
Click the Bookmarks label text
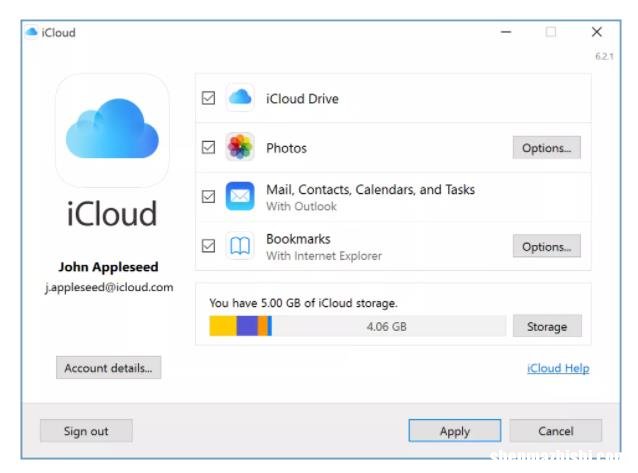(298, 239)
